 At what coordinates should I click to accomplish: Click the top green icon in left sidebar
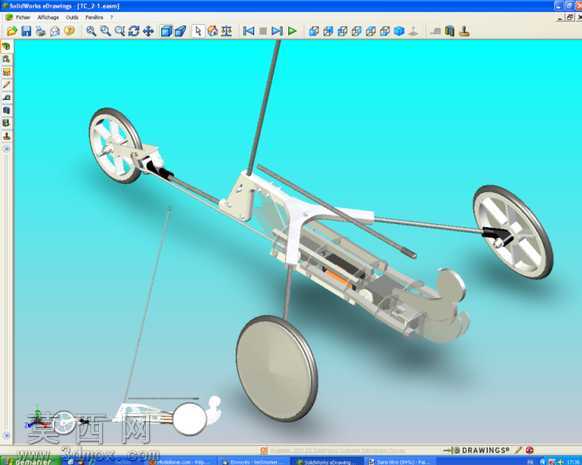pyautogui.click(x=6, y=46)
